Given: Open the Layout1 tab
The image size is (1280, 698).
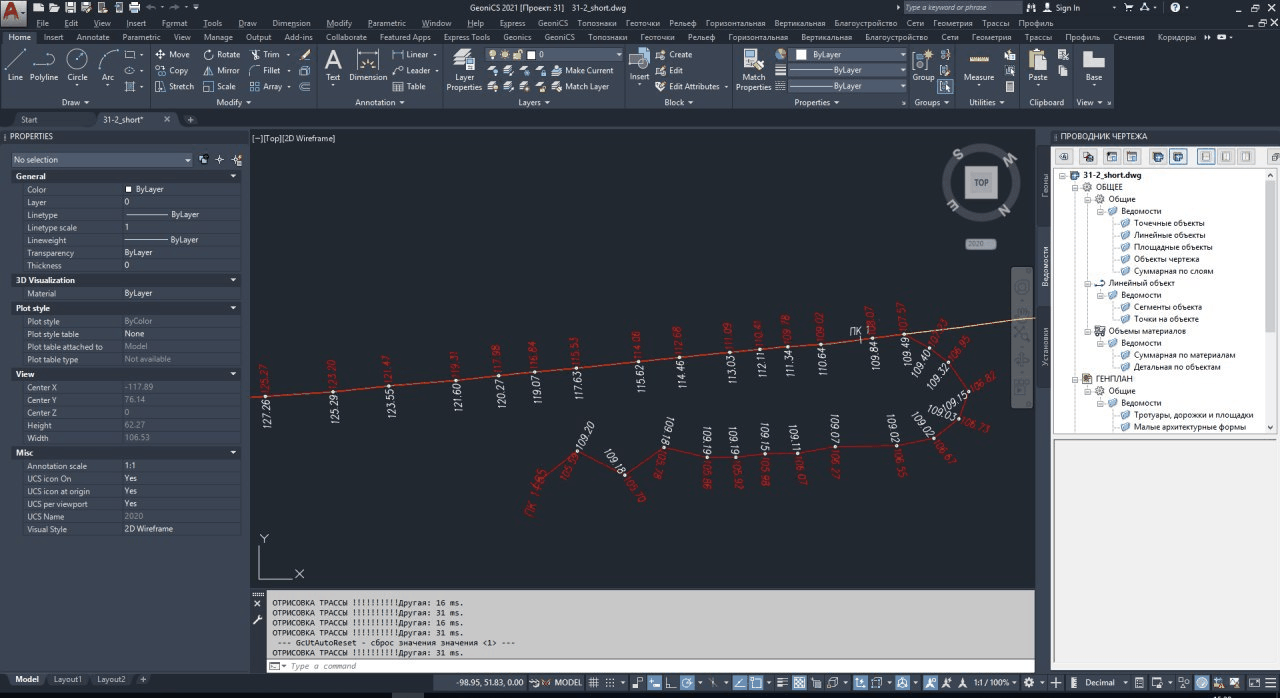Looking at the screenshot, I should point(68,680).
